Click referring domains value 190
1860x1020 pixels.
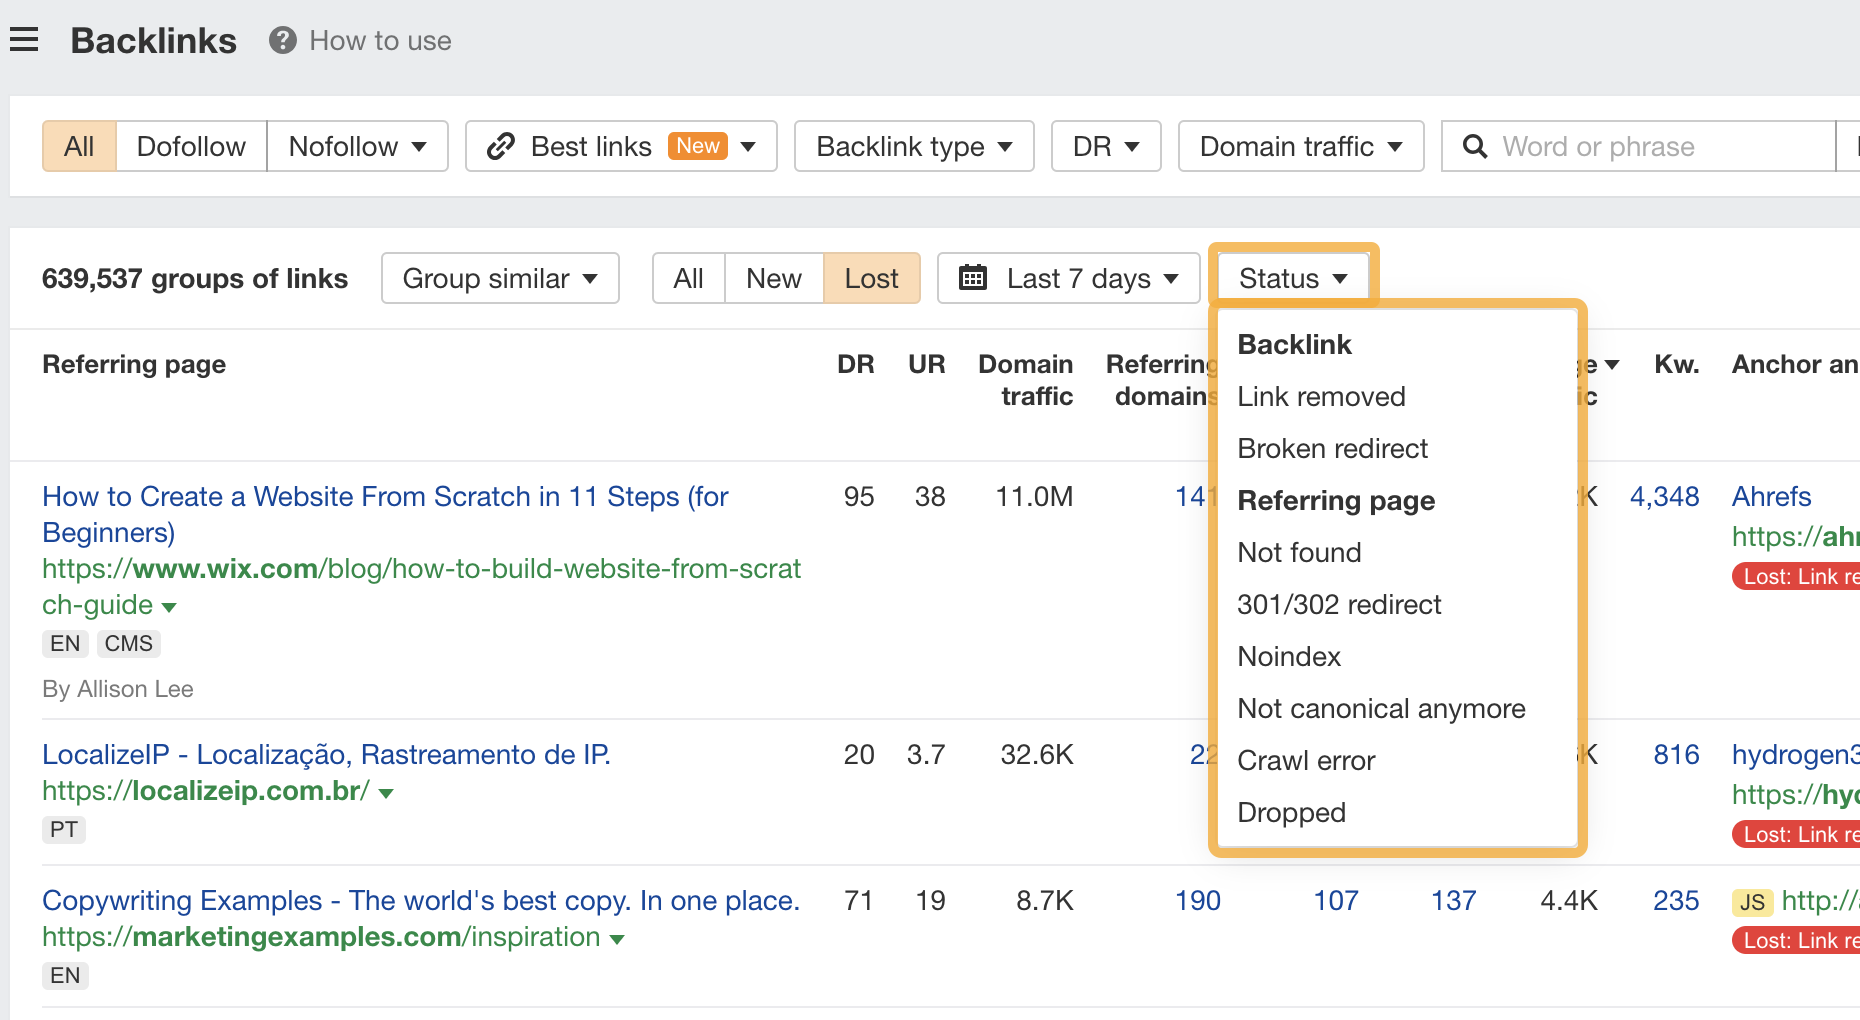pyautogui.click(x=1197, y=901)
